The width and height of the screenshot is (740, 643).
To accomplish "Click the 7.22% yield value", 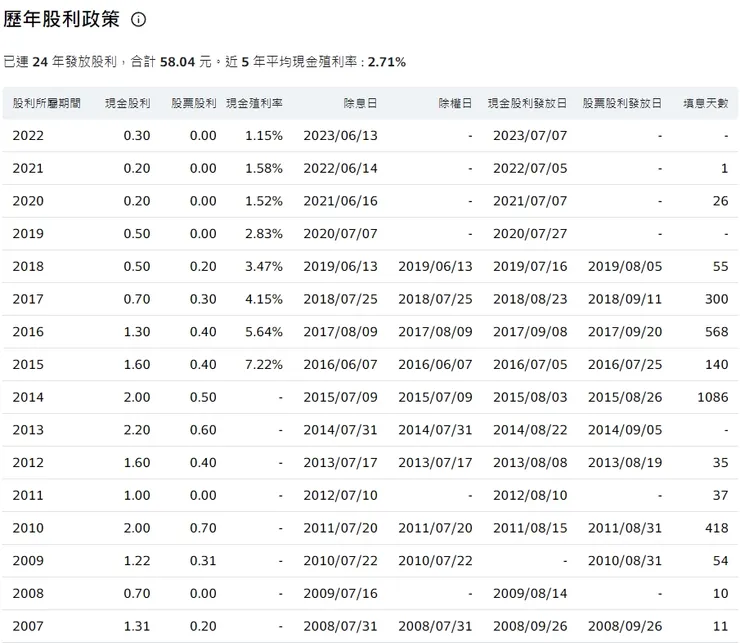I will pyautogui.click(x=264, y=364).
